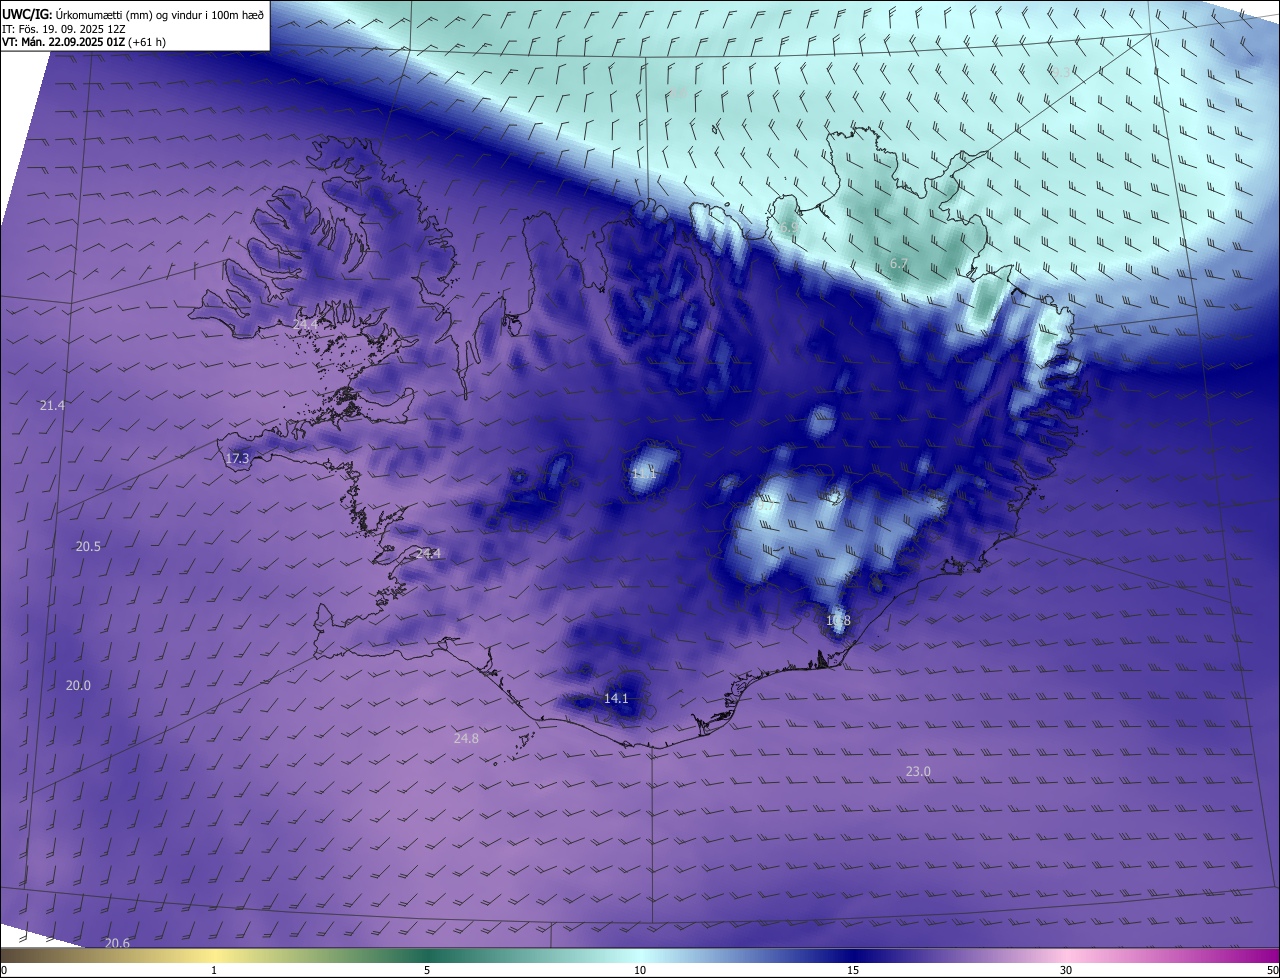Click the 24.4 value on the Reykjanes peninsula

428,553
